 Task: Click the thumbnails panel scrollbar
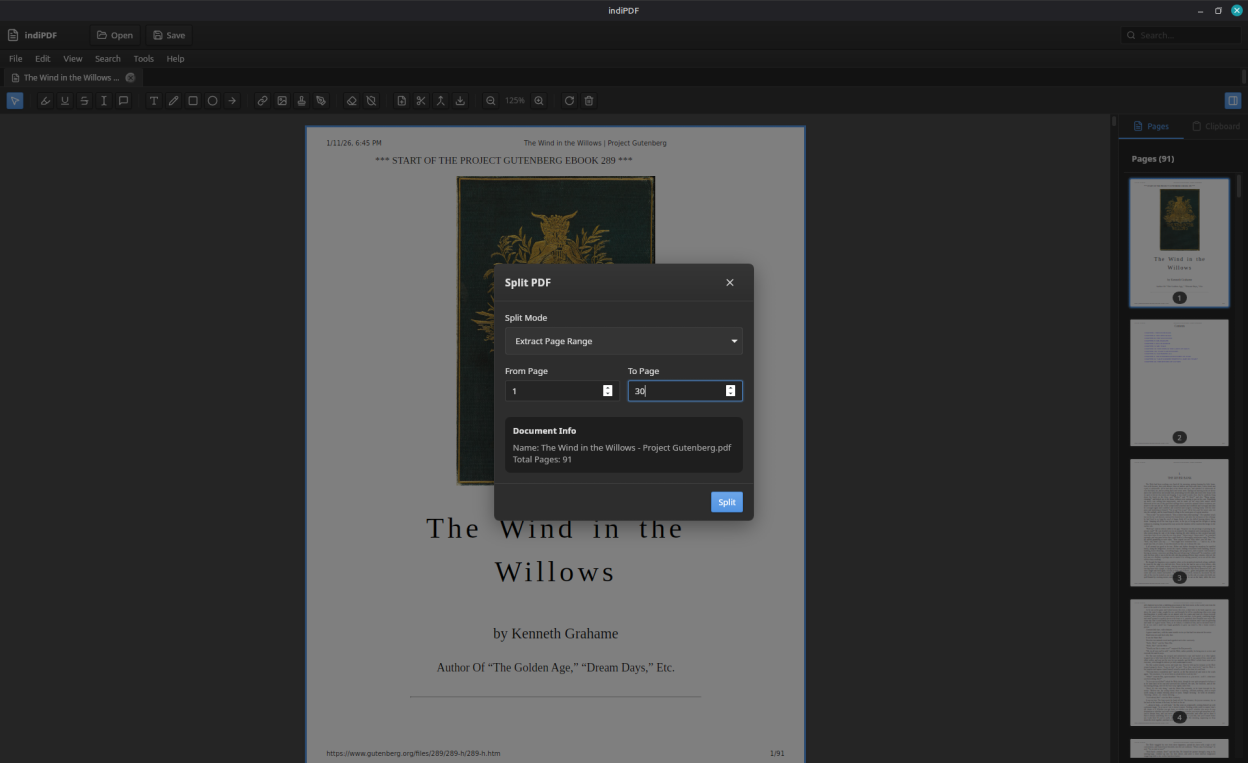click(1240, 186)
